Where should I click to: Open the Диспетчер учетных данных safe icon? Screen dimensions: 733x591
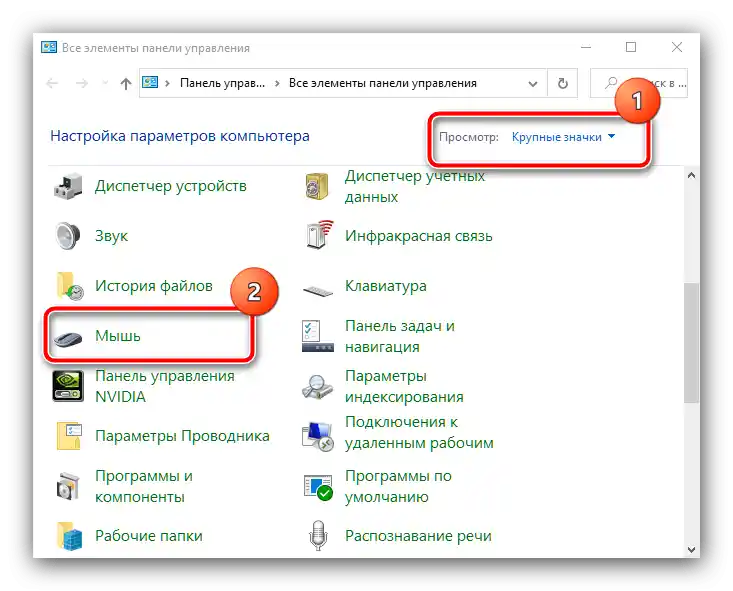[x=317, y=186]
